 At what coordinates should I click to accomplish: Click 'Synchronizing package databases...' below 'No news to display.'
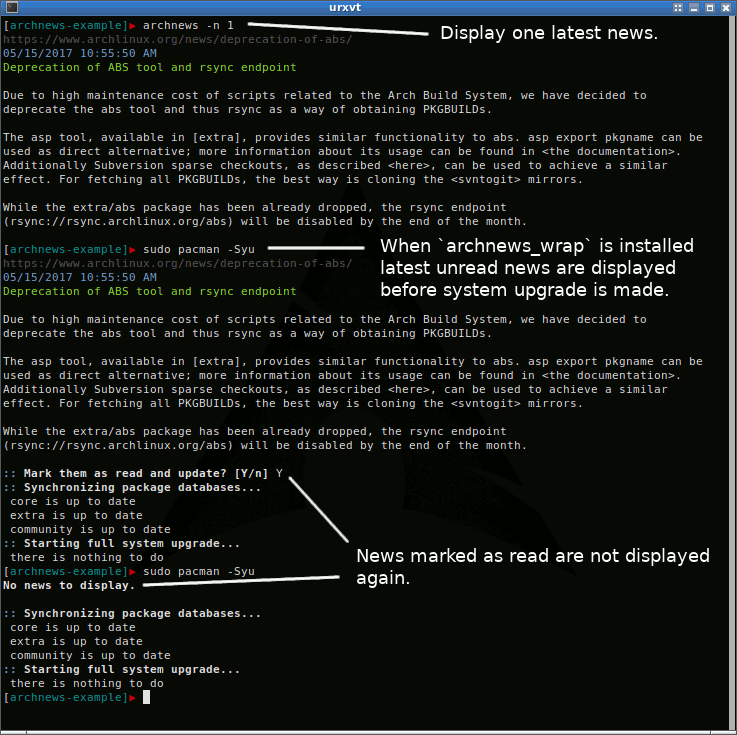click(142, 613)
